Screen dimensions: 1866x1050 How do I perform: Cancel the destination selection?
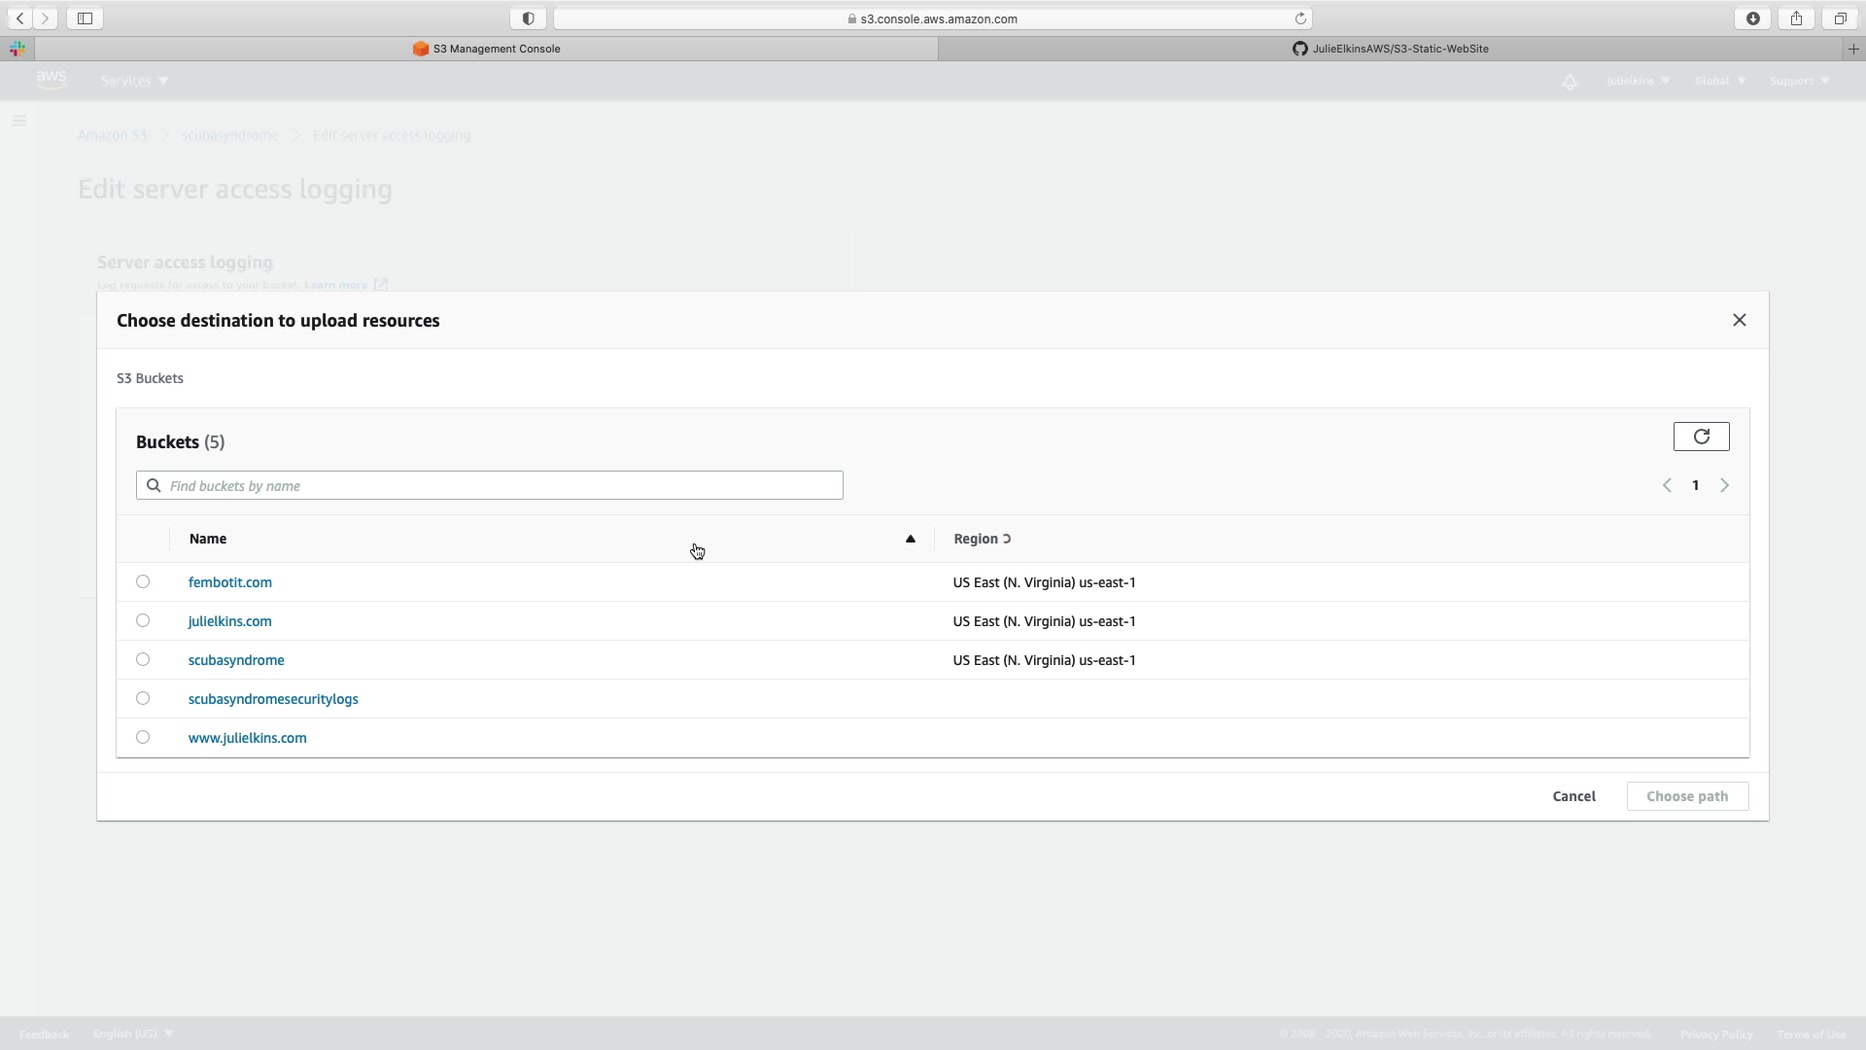(x=1574, y=796)
